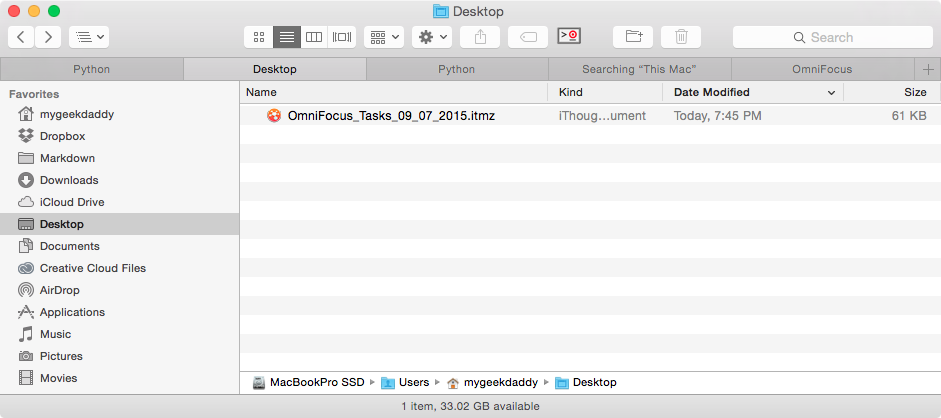Screen dimensions: 941x418
Task: Open Creative Cloud Files in sidebar
Action: tap(120, 268)
